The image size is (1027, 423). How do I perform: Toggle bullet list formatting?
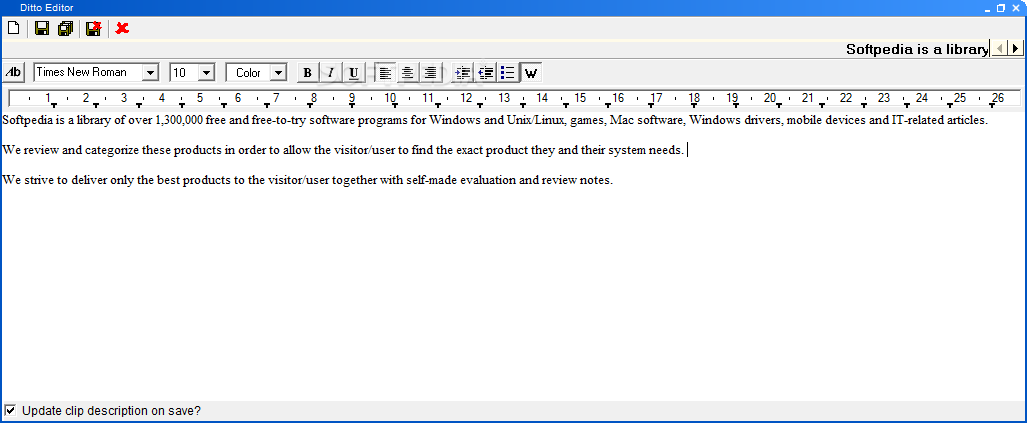[508, 73]
